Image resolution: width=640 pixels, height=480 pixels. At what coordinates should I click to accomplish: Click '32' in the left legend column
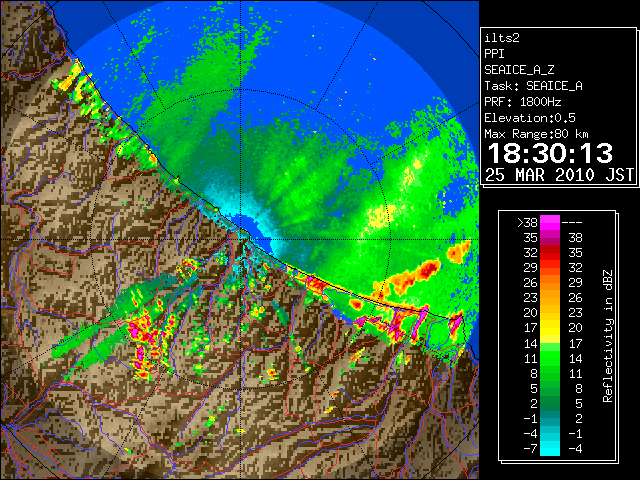(531, 253)
